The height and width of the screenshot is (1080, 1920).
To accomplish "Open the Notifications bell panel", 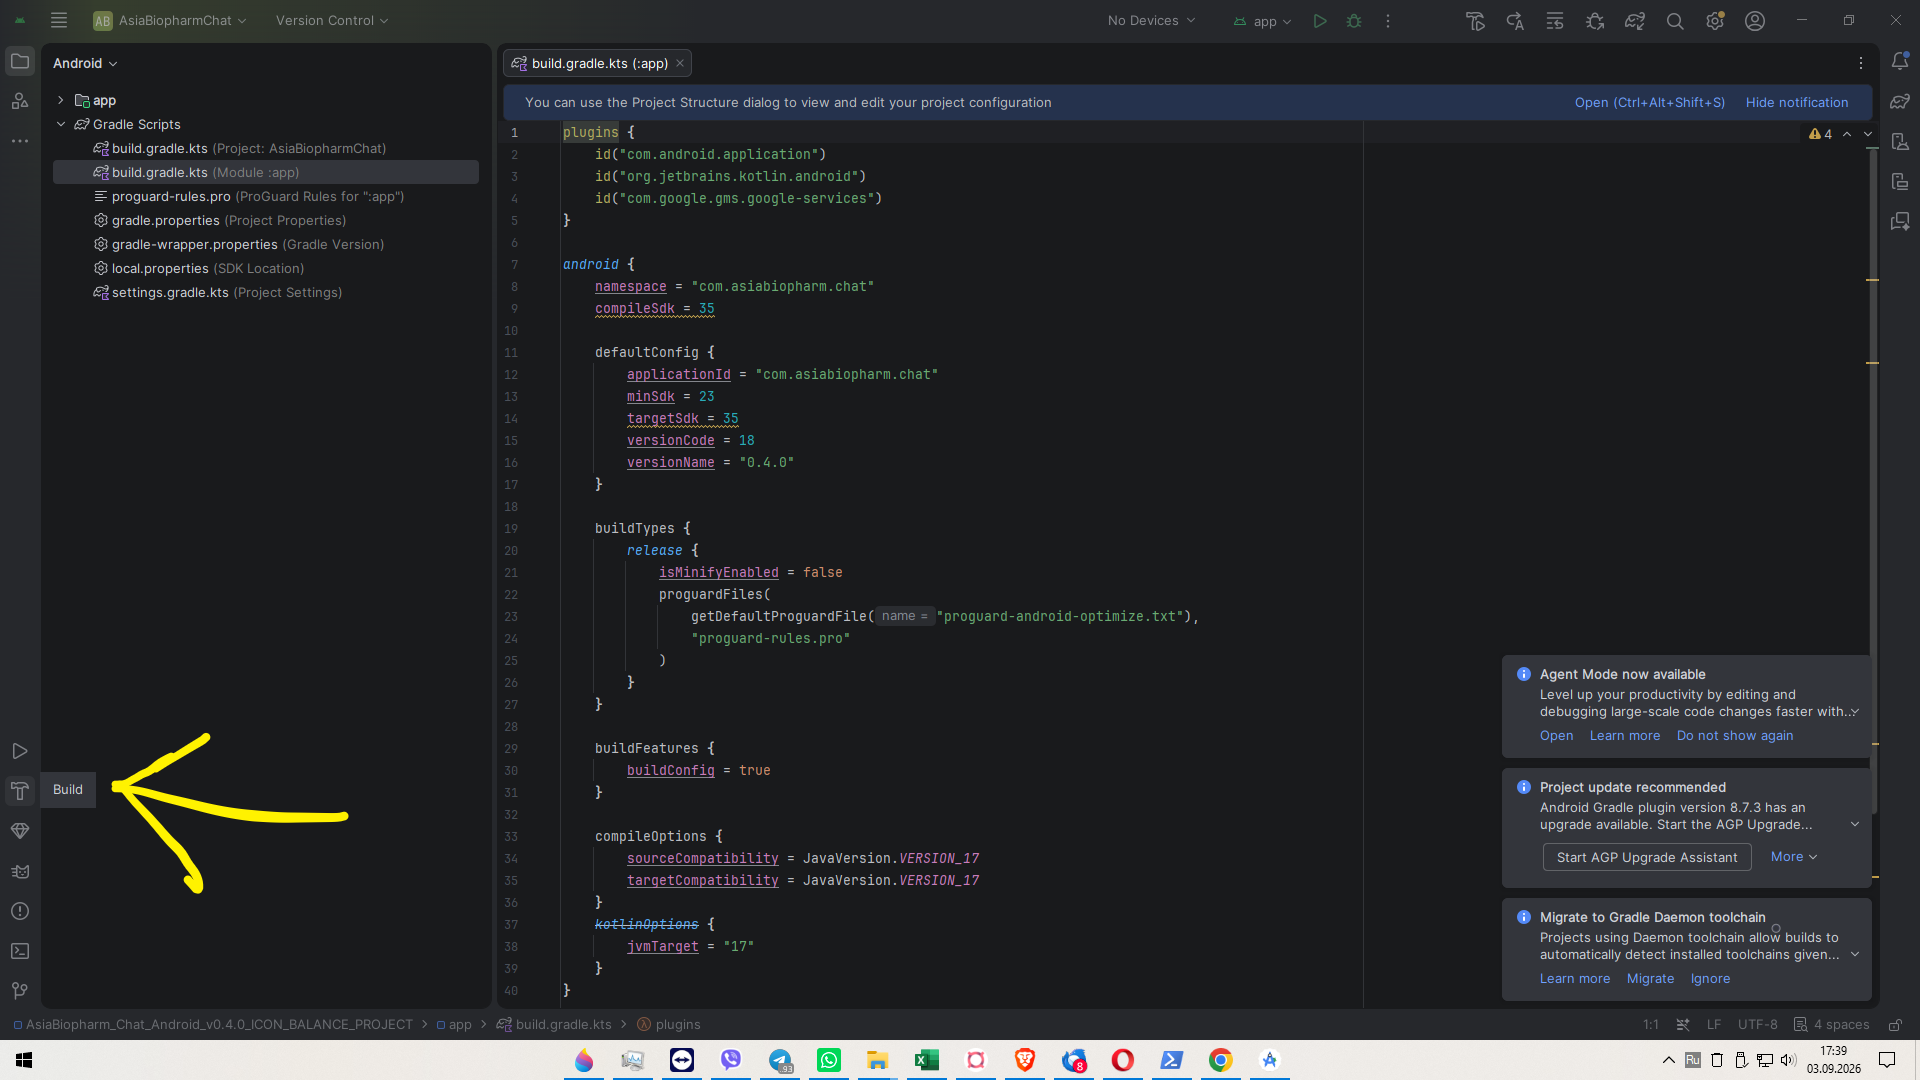I will [x=1900, y=62].
